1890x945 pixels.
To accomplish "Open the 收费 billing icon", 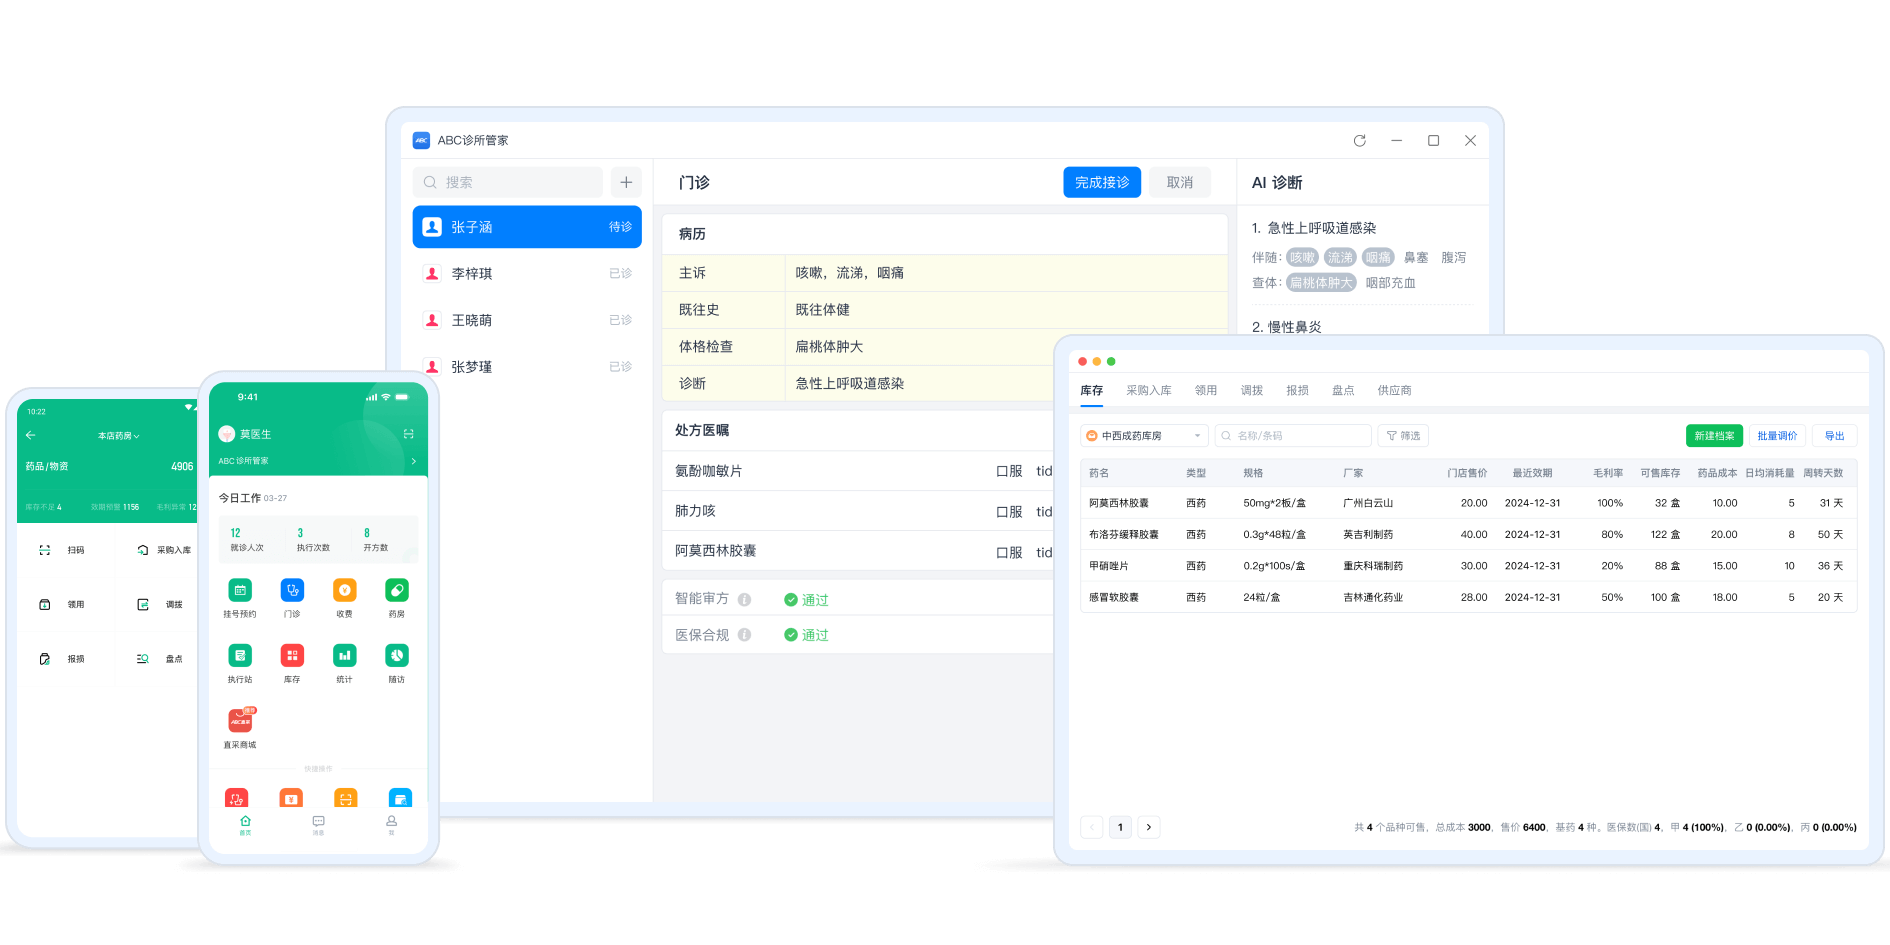I will [344, 591].
